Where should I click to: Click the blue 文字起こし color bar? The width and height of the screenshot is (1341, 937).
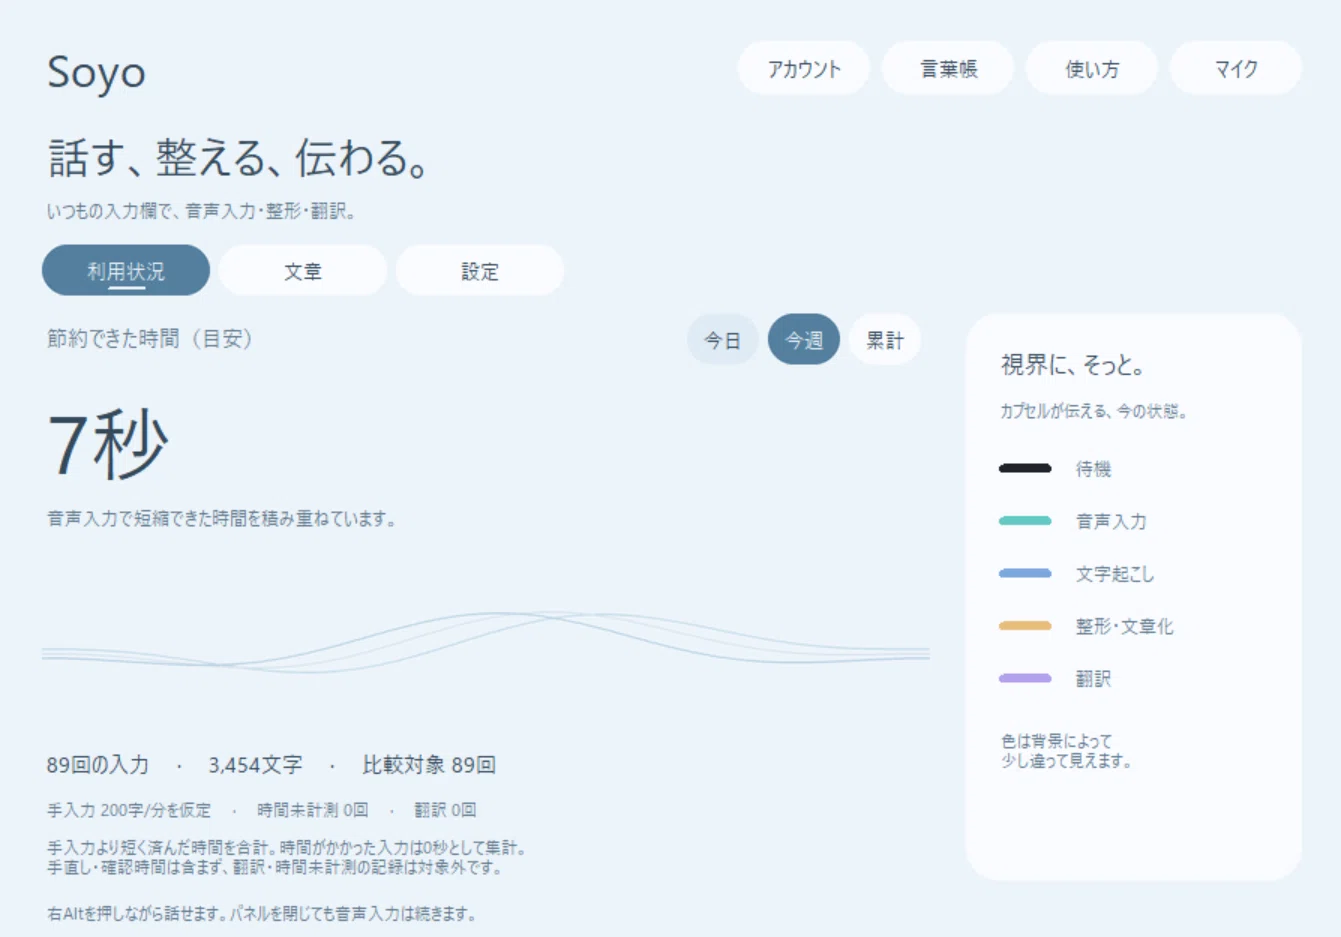1025,573
